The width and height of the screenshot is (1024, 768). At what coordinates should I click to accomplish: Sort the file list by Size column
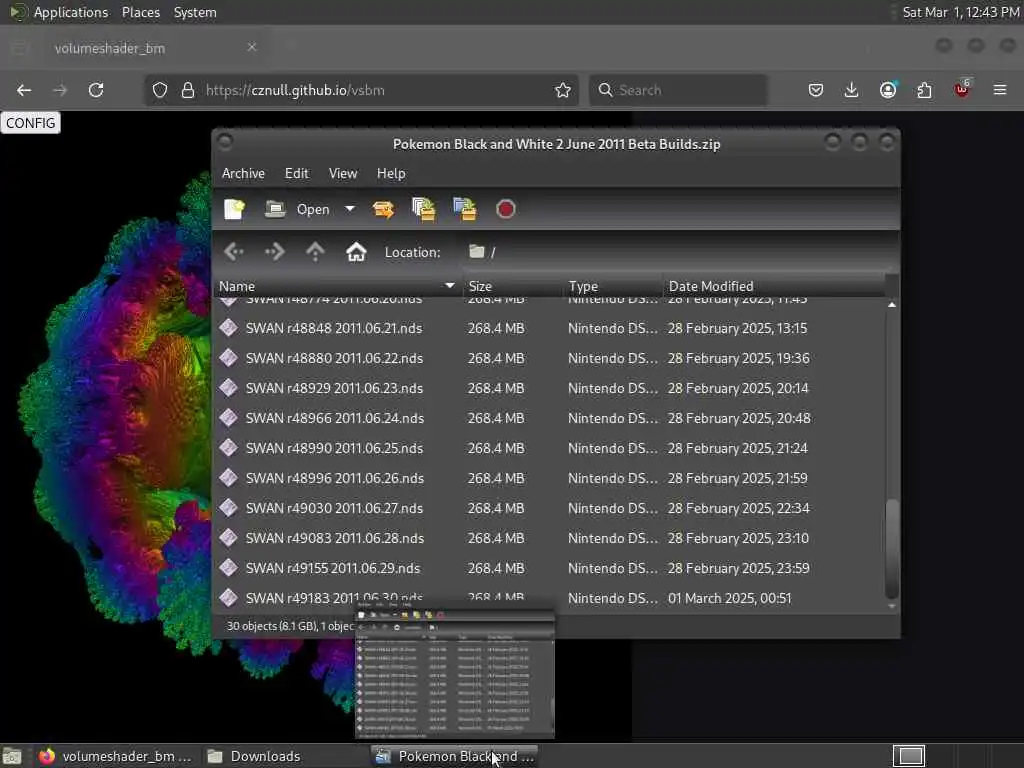(x=513, y=286)
